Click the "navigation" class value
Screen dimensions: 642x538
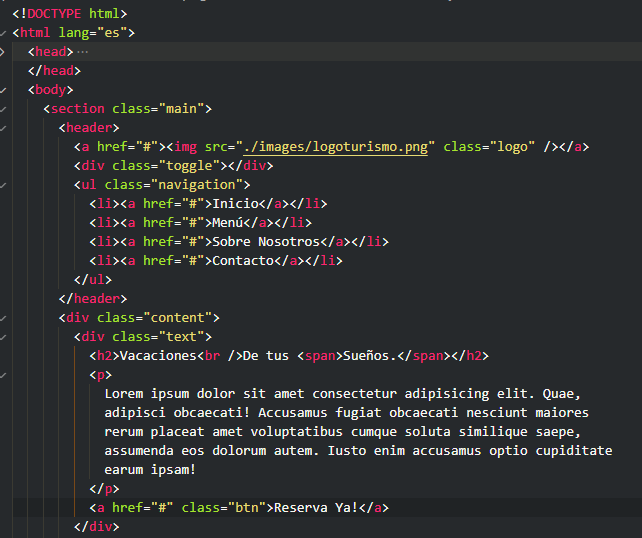coord(197,185)
